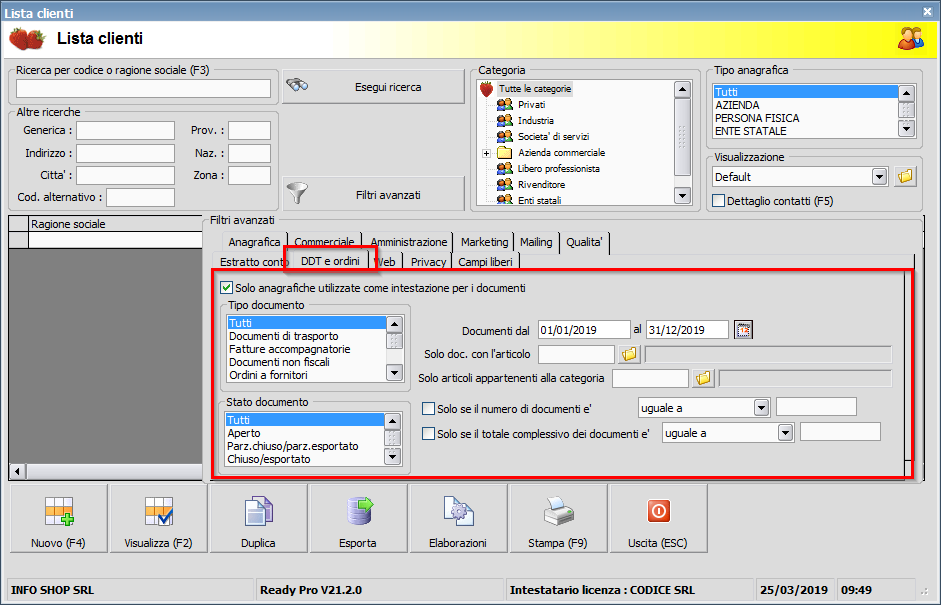Click left arrow of results grid scrollbar
The width and height of the screenshot is (941, 605).
pos(17,472)
